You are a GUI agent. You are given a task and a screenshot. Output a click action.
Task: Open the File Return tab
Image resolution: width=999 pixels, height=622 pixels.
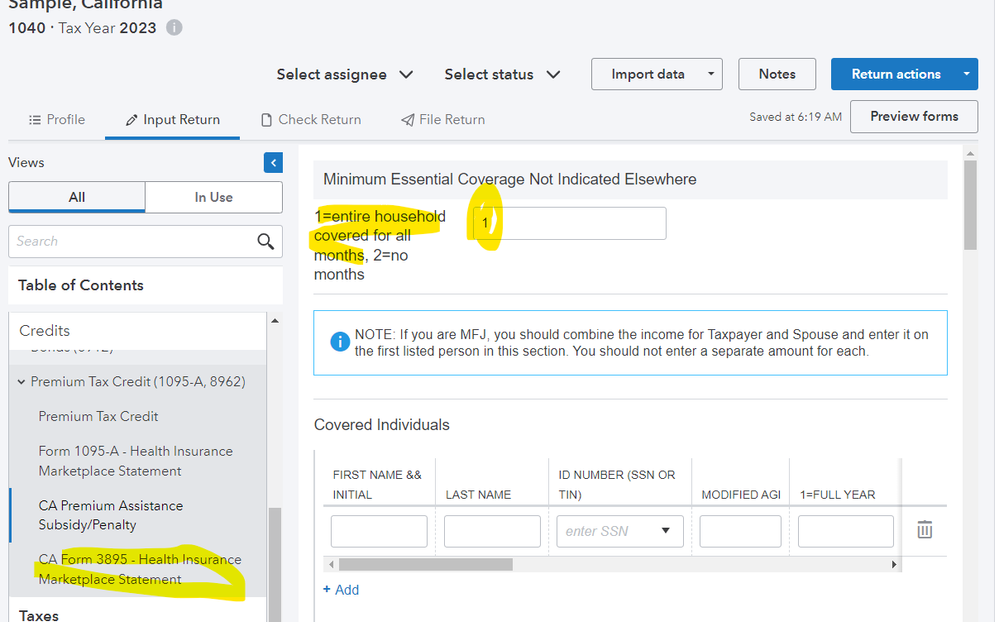click(x=443, y=119)
